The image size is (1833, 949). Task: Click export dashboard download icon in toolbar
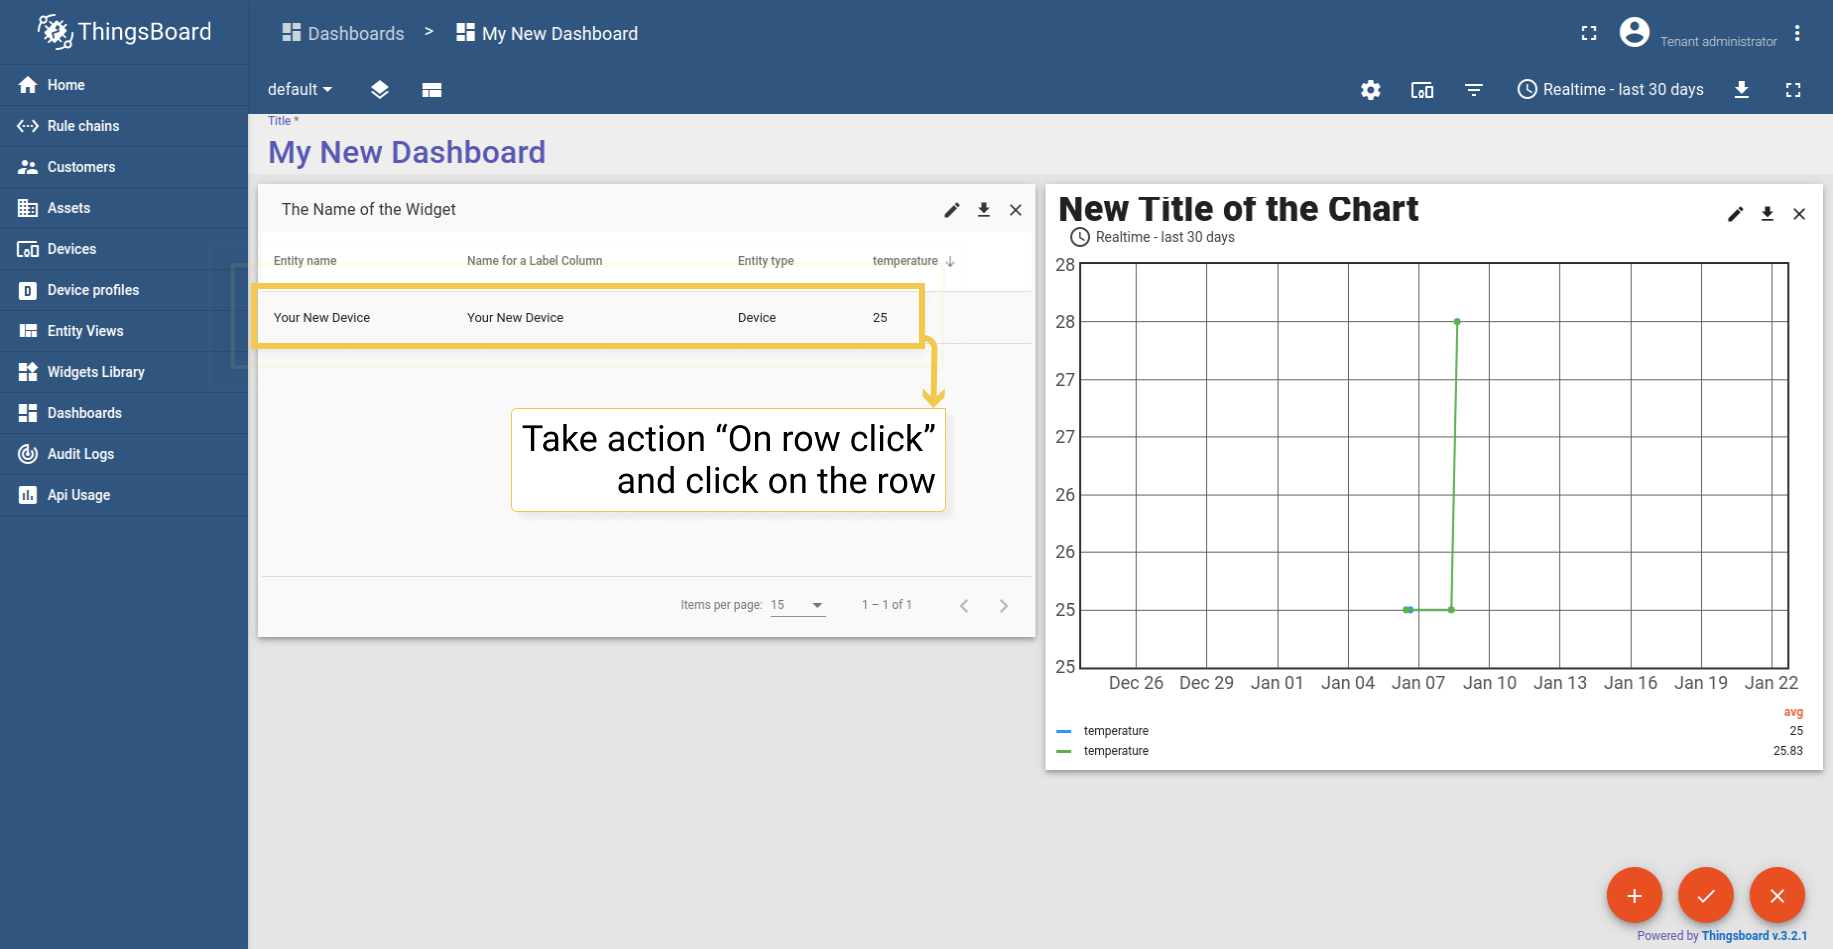(x=1742, y=90)
